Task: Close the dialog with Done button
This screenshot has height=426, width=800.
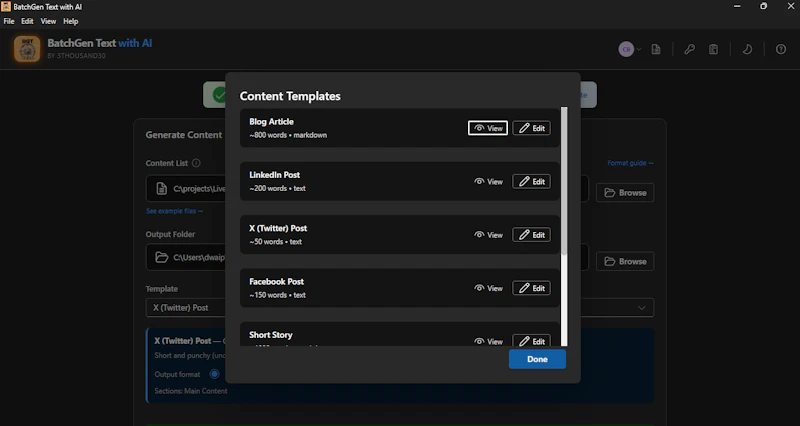Action: coord(537,359)
